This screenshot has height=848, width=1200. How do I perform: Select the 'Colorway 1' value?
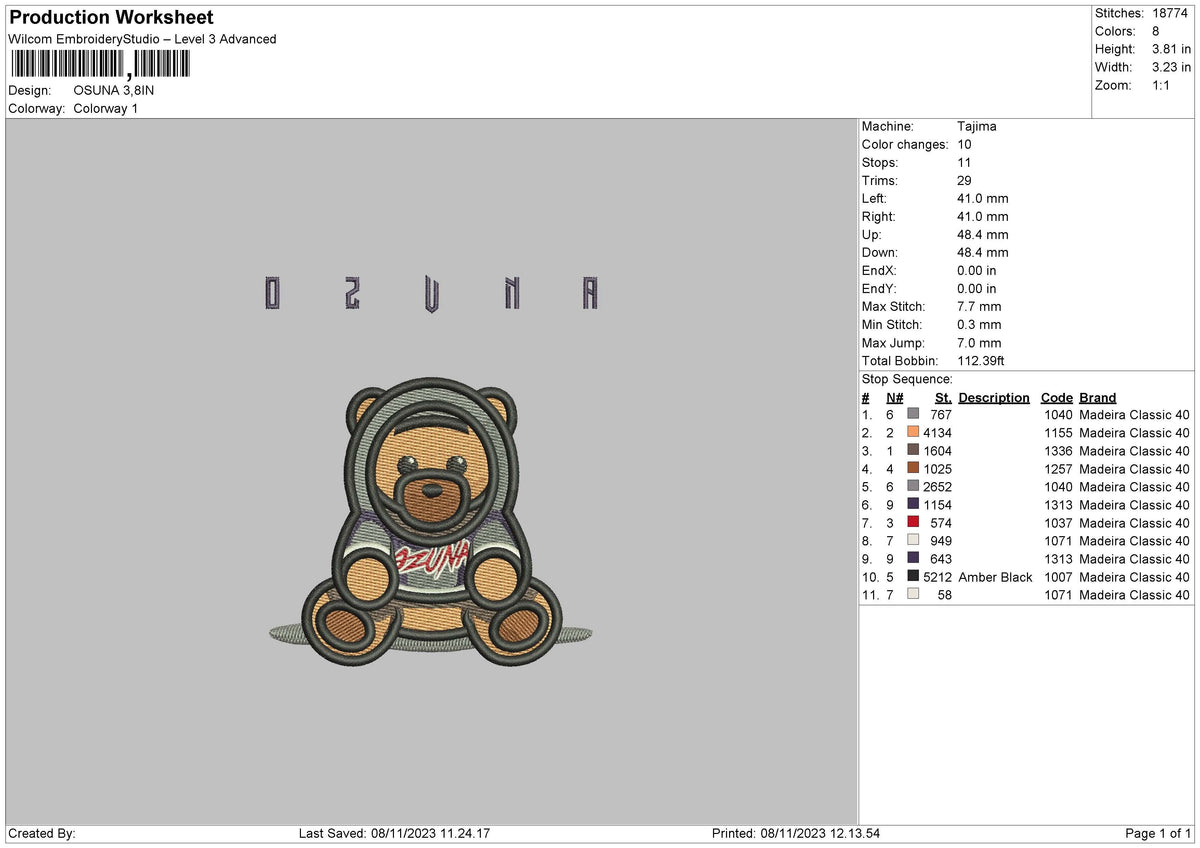[x=106, y=108]
